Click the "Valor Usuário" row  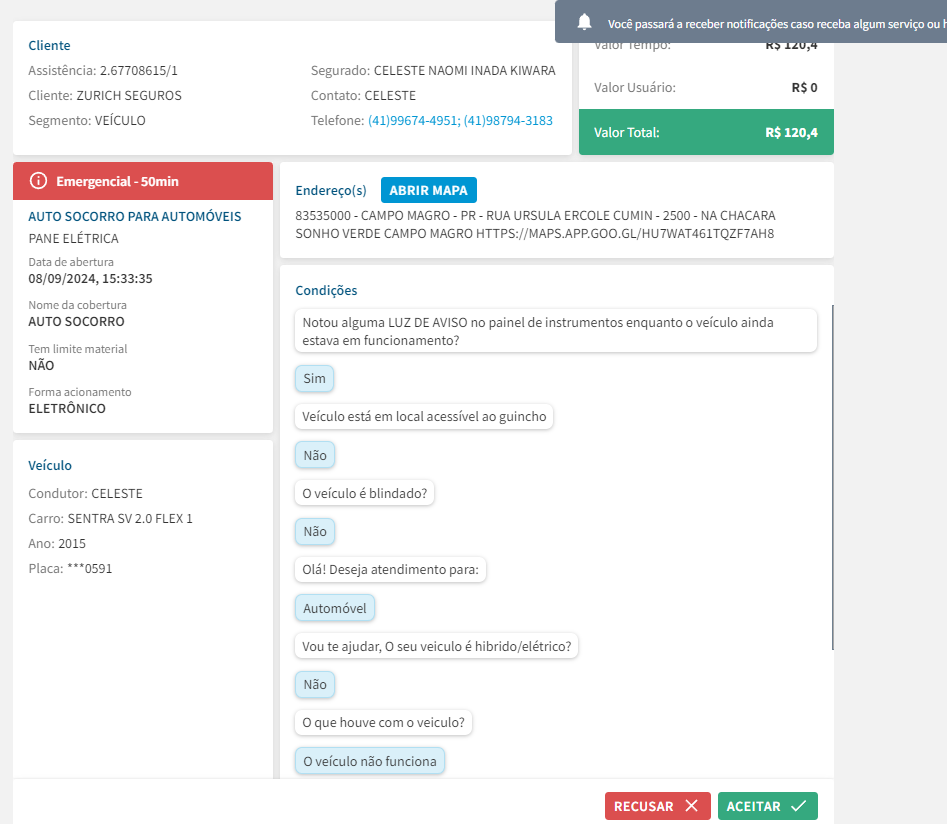click(706, 87)
